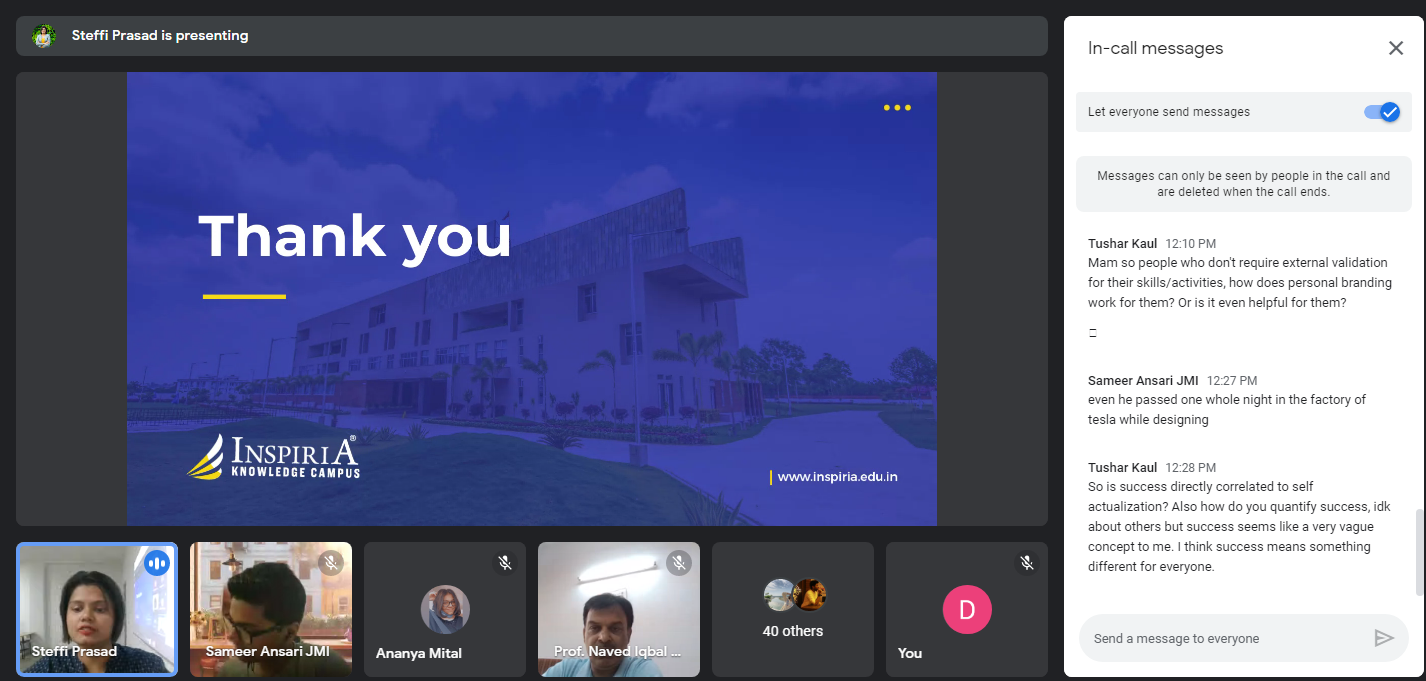Click the 12:27 PM timestamp in chat
This screenshot has height=681, width=1426.
1232,381
